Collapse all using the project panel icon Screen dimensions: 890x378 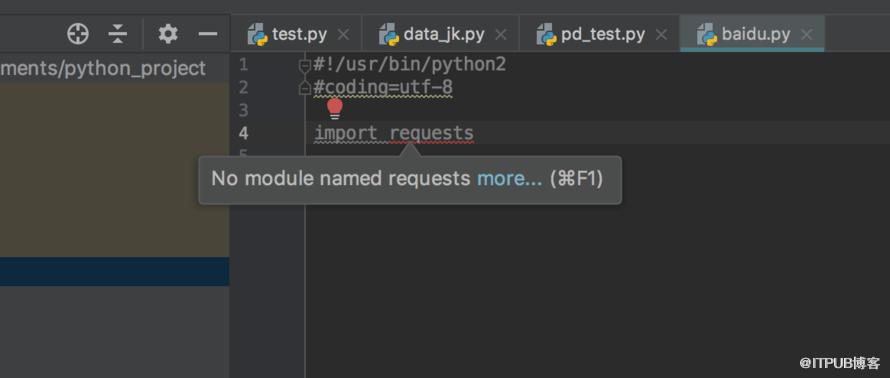(x=117, y=35)
